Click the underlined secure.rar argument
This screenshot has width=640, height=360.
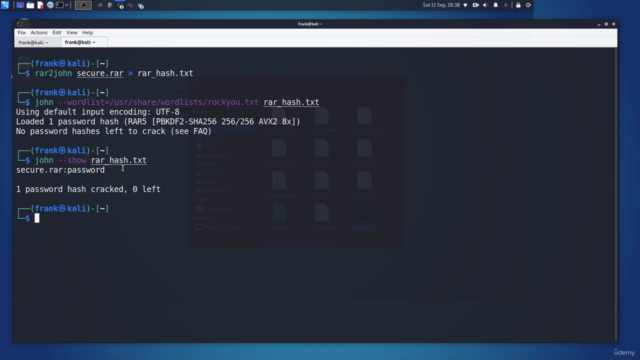pyautogui.click(x=100, y=73)
